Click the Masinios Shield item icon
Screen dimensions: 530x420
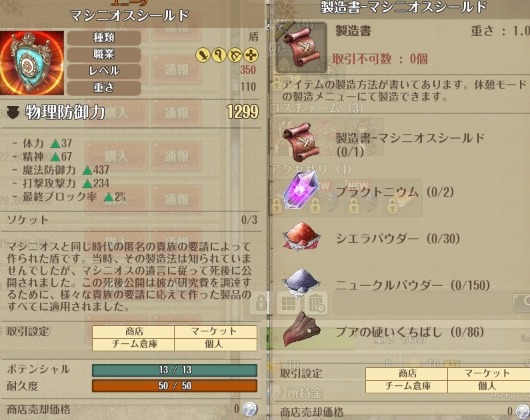click(32, 63)
